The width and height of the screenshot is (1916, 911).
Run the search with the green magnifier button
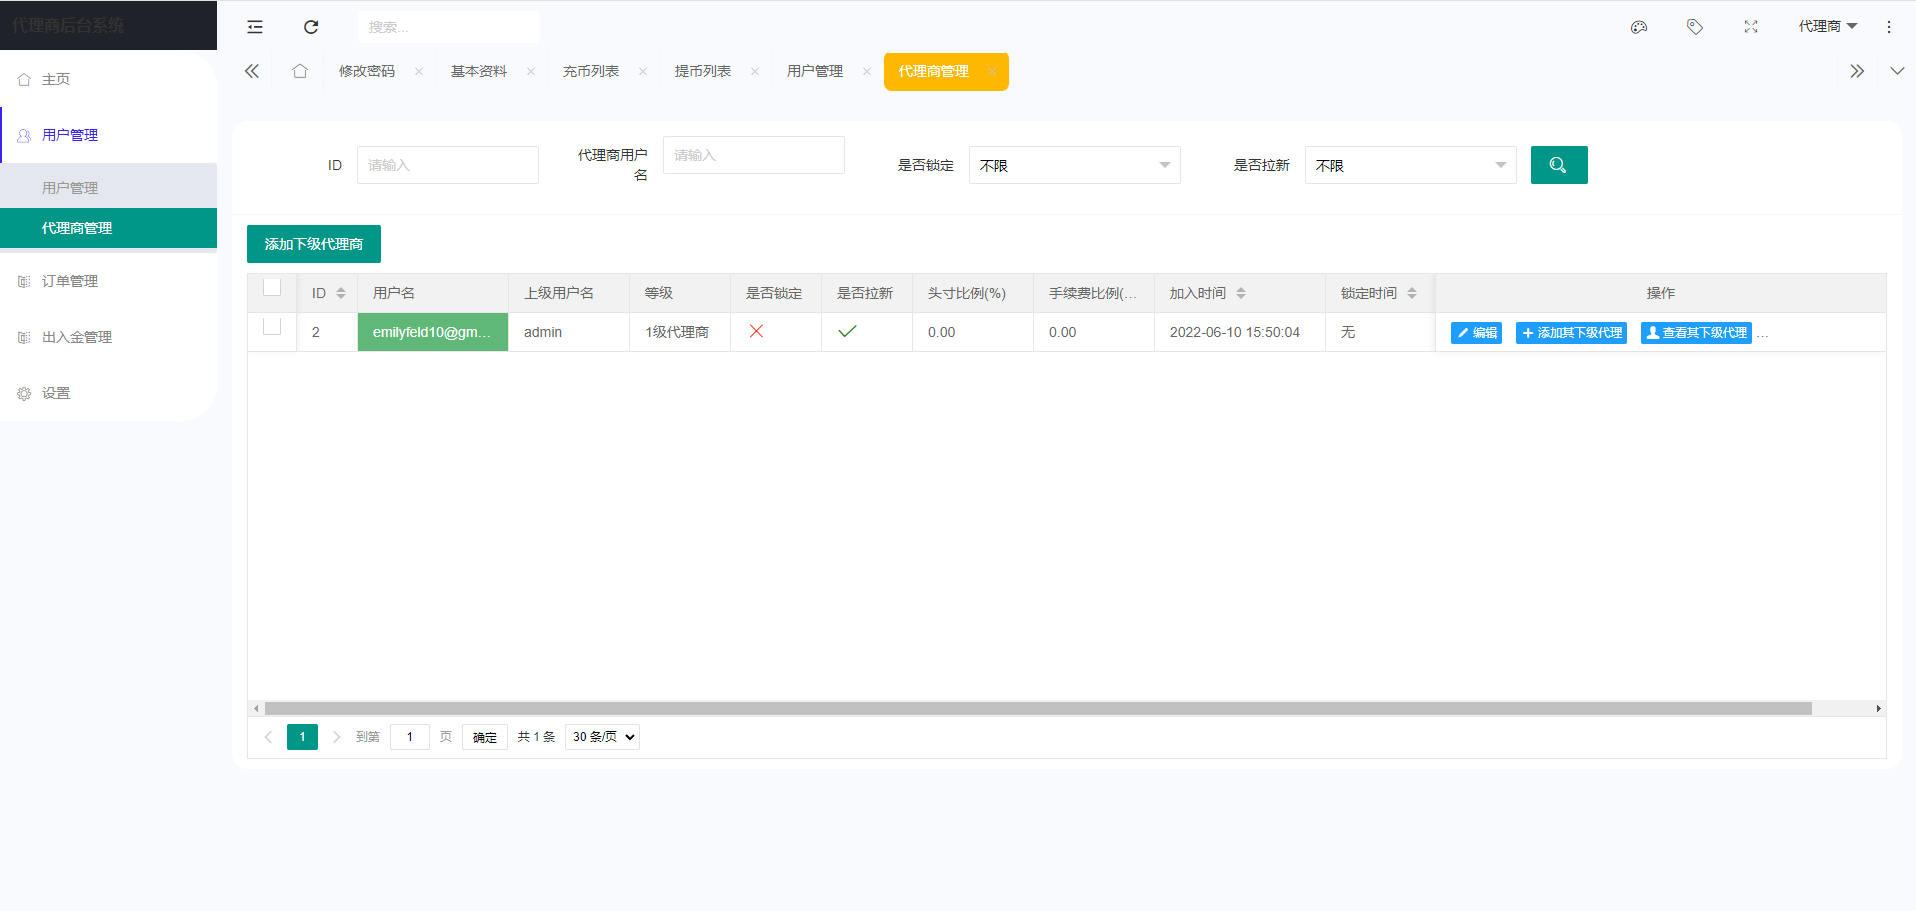pyautogui.click(x=1558, y=164)
